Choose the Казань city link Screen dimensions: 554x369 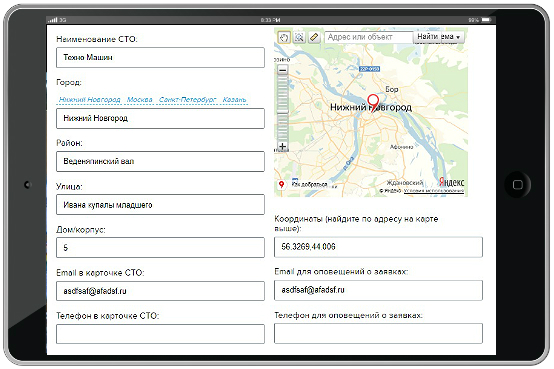pos(234,100)
